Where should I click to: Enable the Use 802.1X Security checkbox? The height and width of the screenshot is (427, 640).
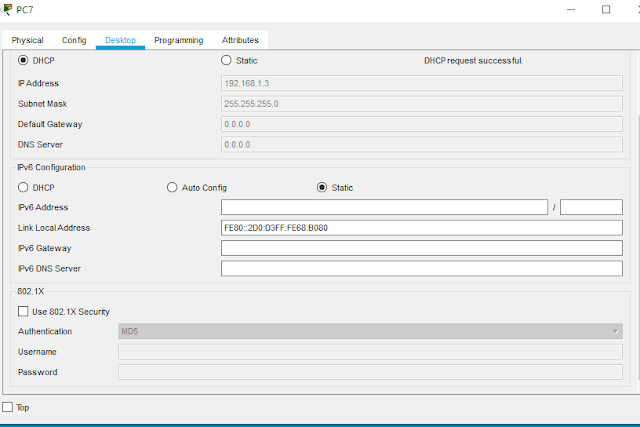[x=23, y=311]
